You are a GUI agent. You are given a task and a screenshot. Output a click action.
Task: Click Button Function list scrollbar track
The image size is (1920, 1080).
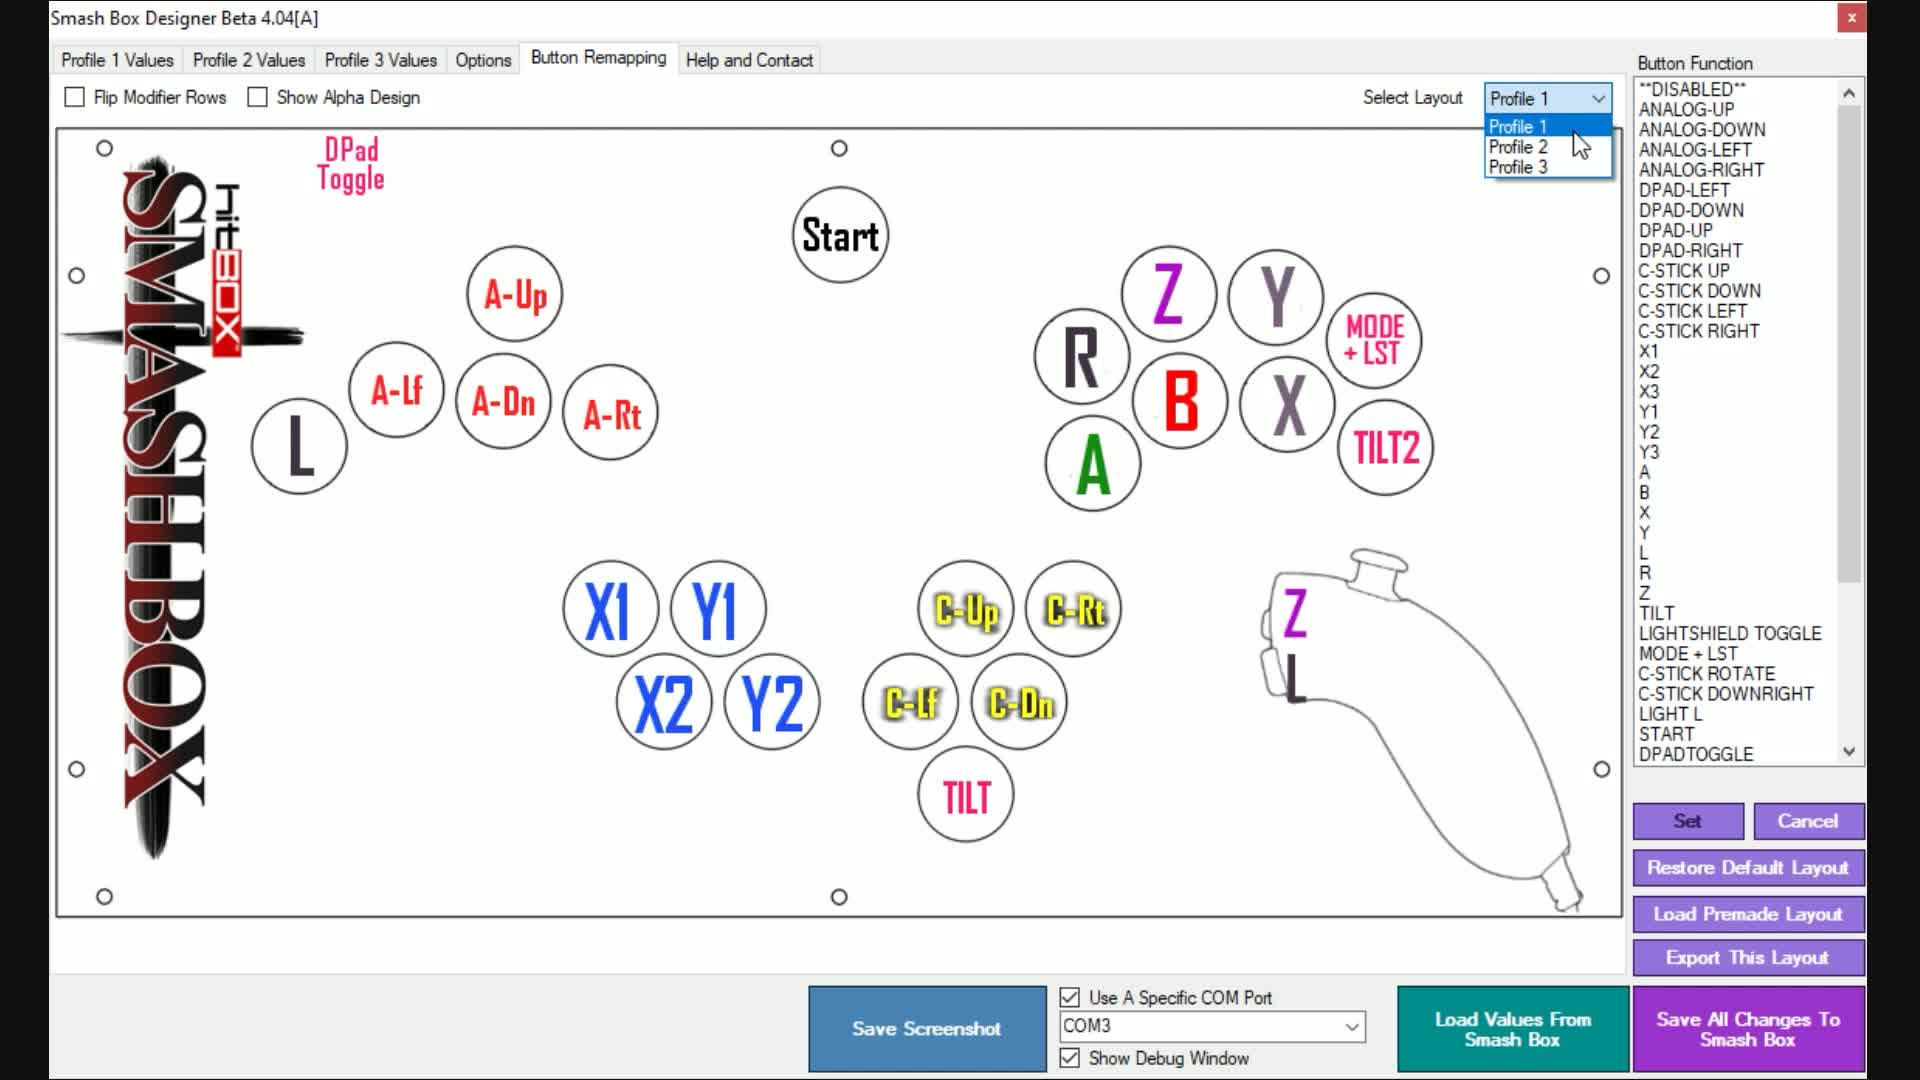(1849, 660)
